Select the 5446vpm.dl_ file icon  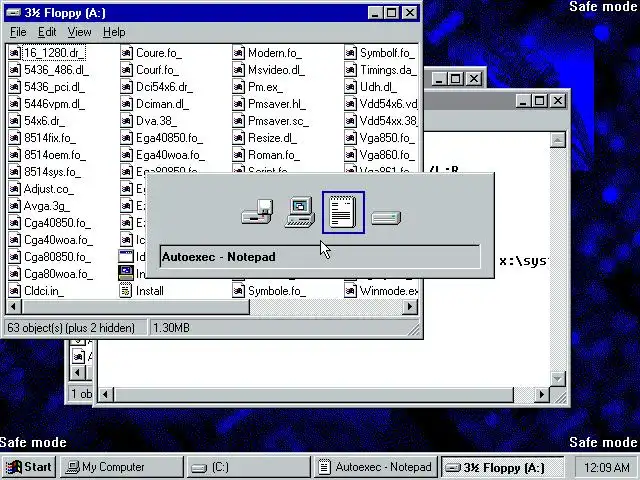pos(14,104)
